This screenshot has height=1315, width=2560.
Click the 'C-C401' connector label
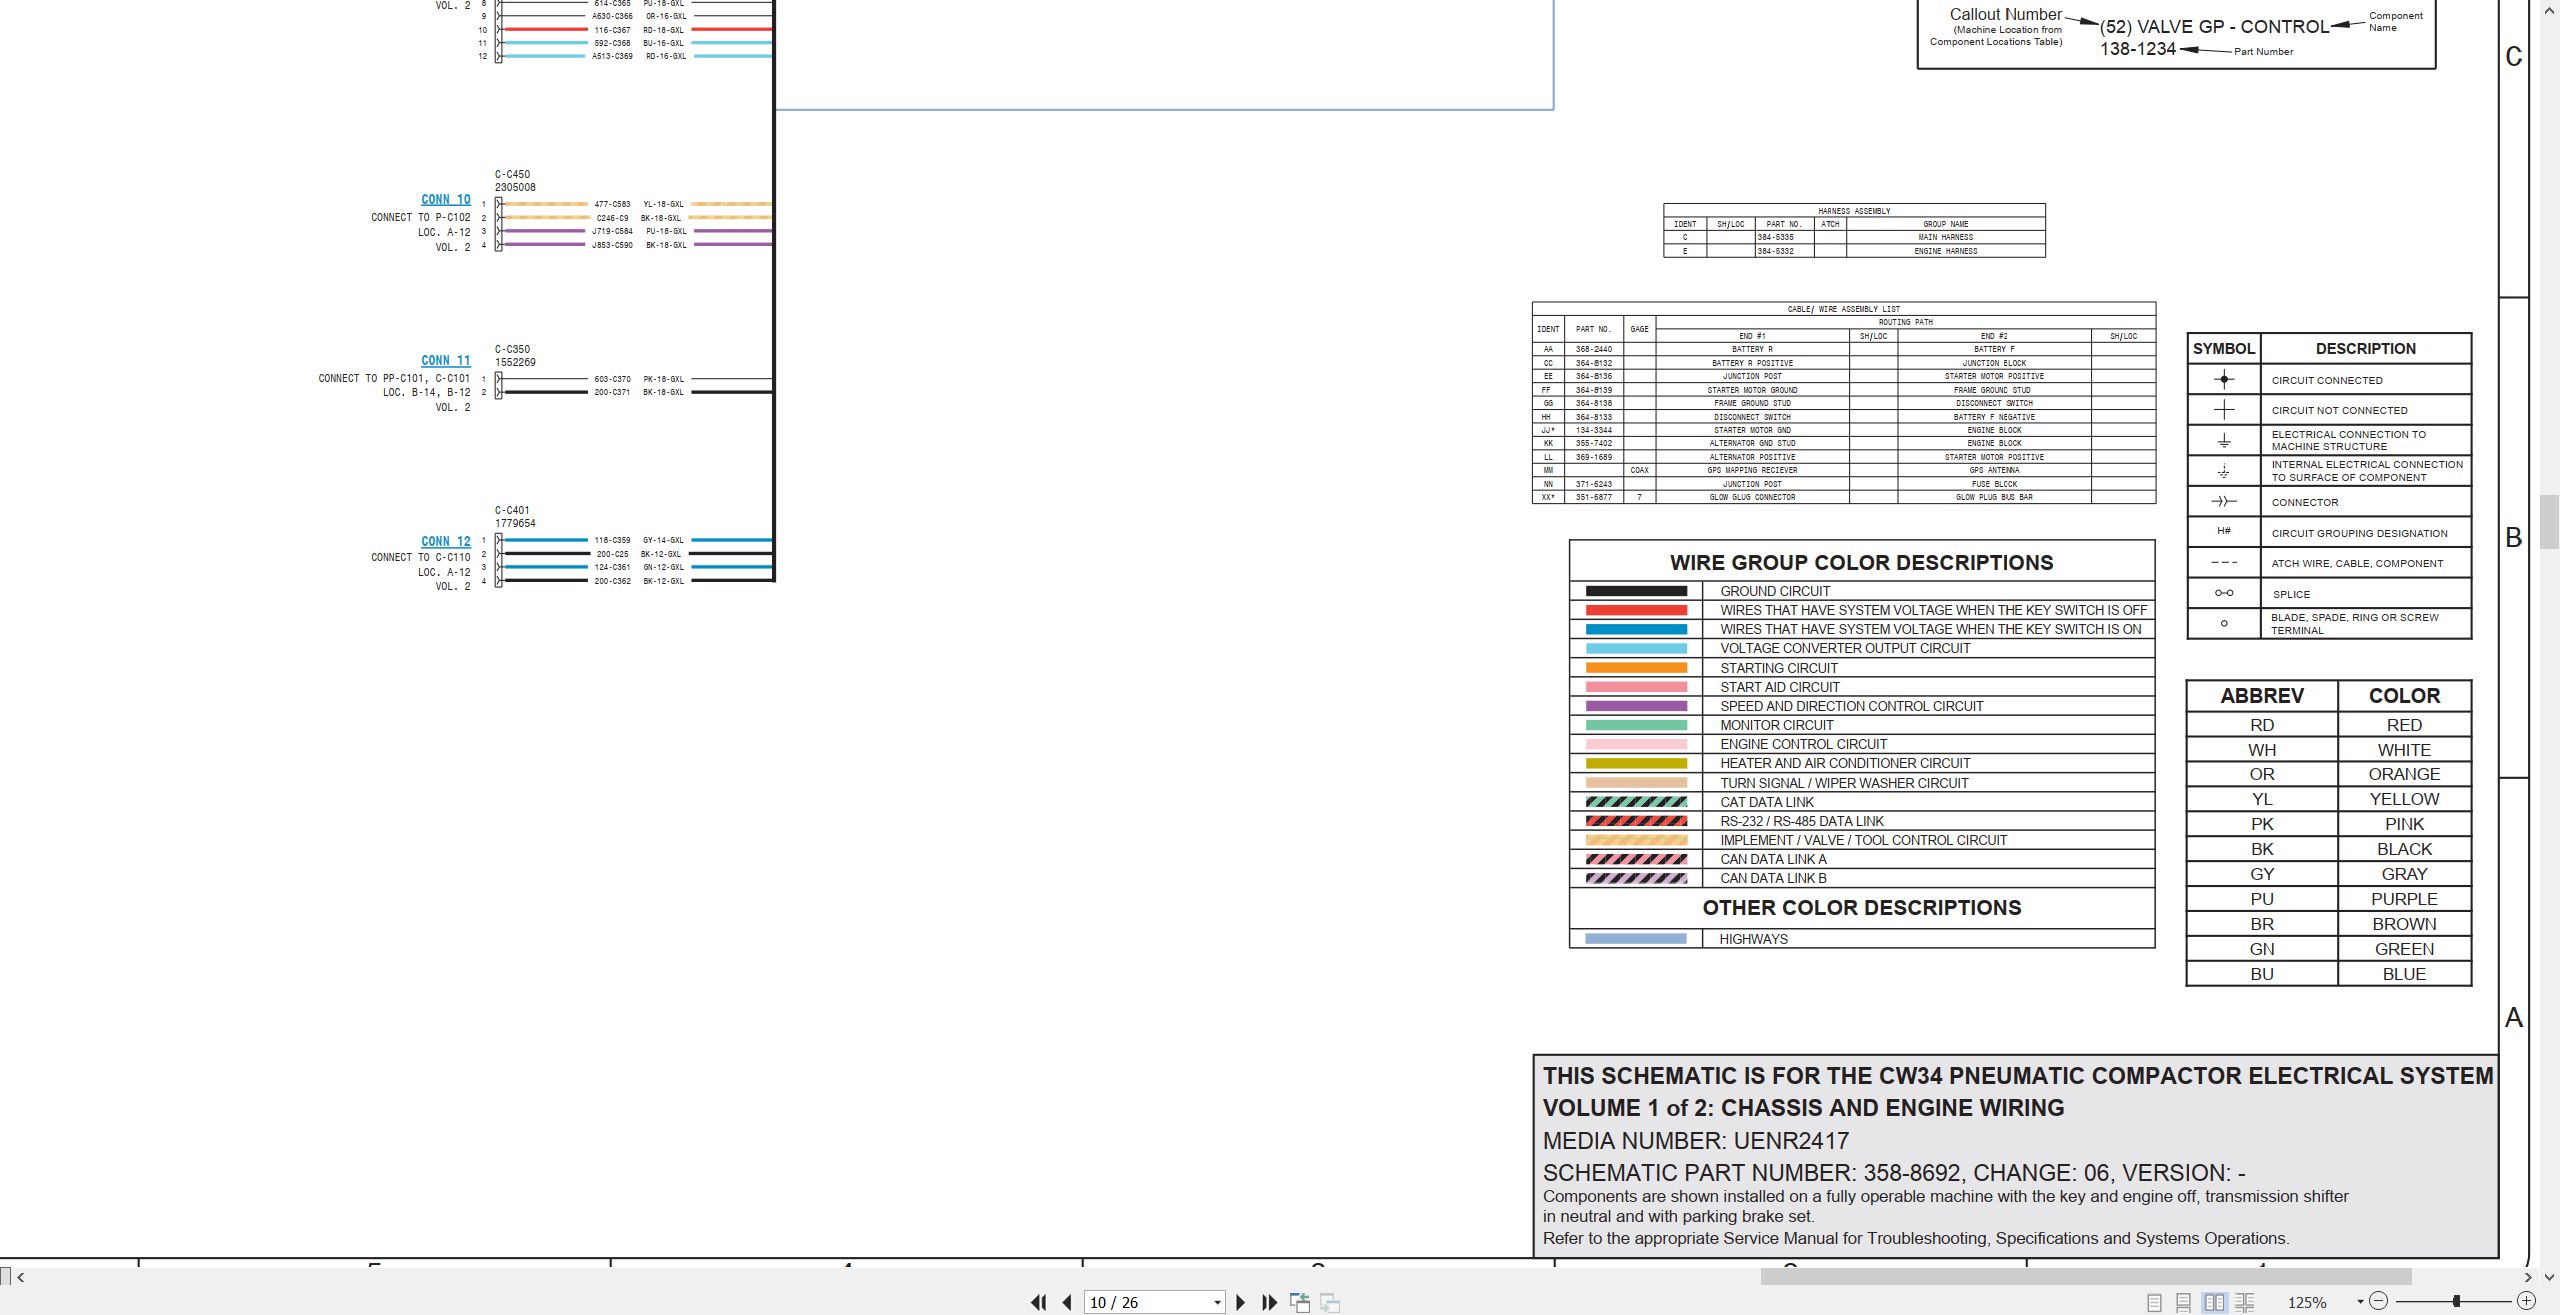coord(512,511)
